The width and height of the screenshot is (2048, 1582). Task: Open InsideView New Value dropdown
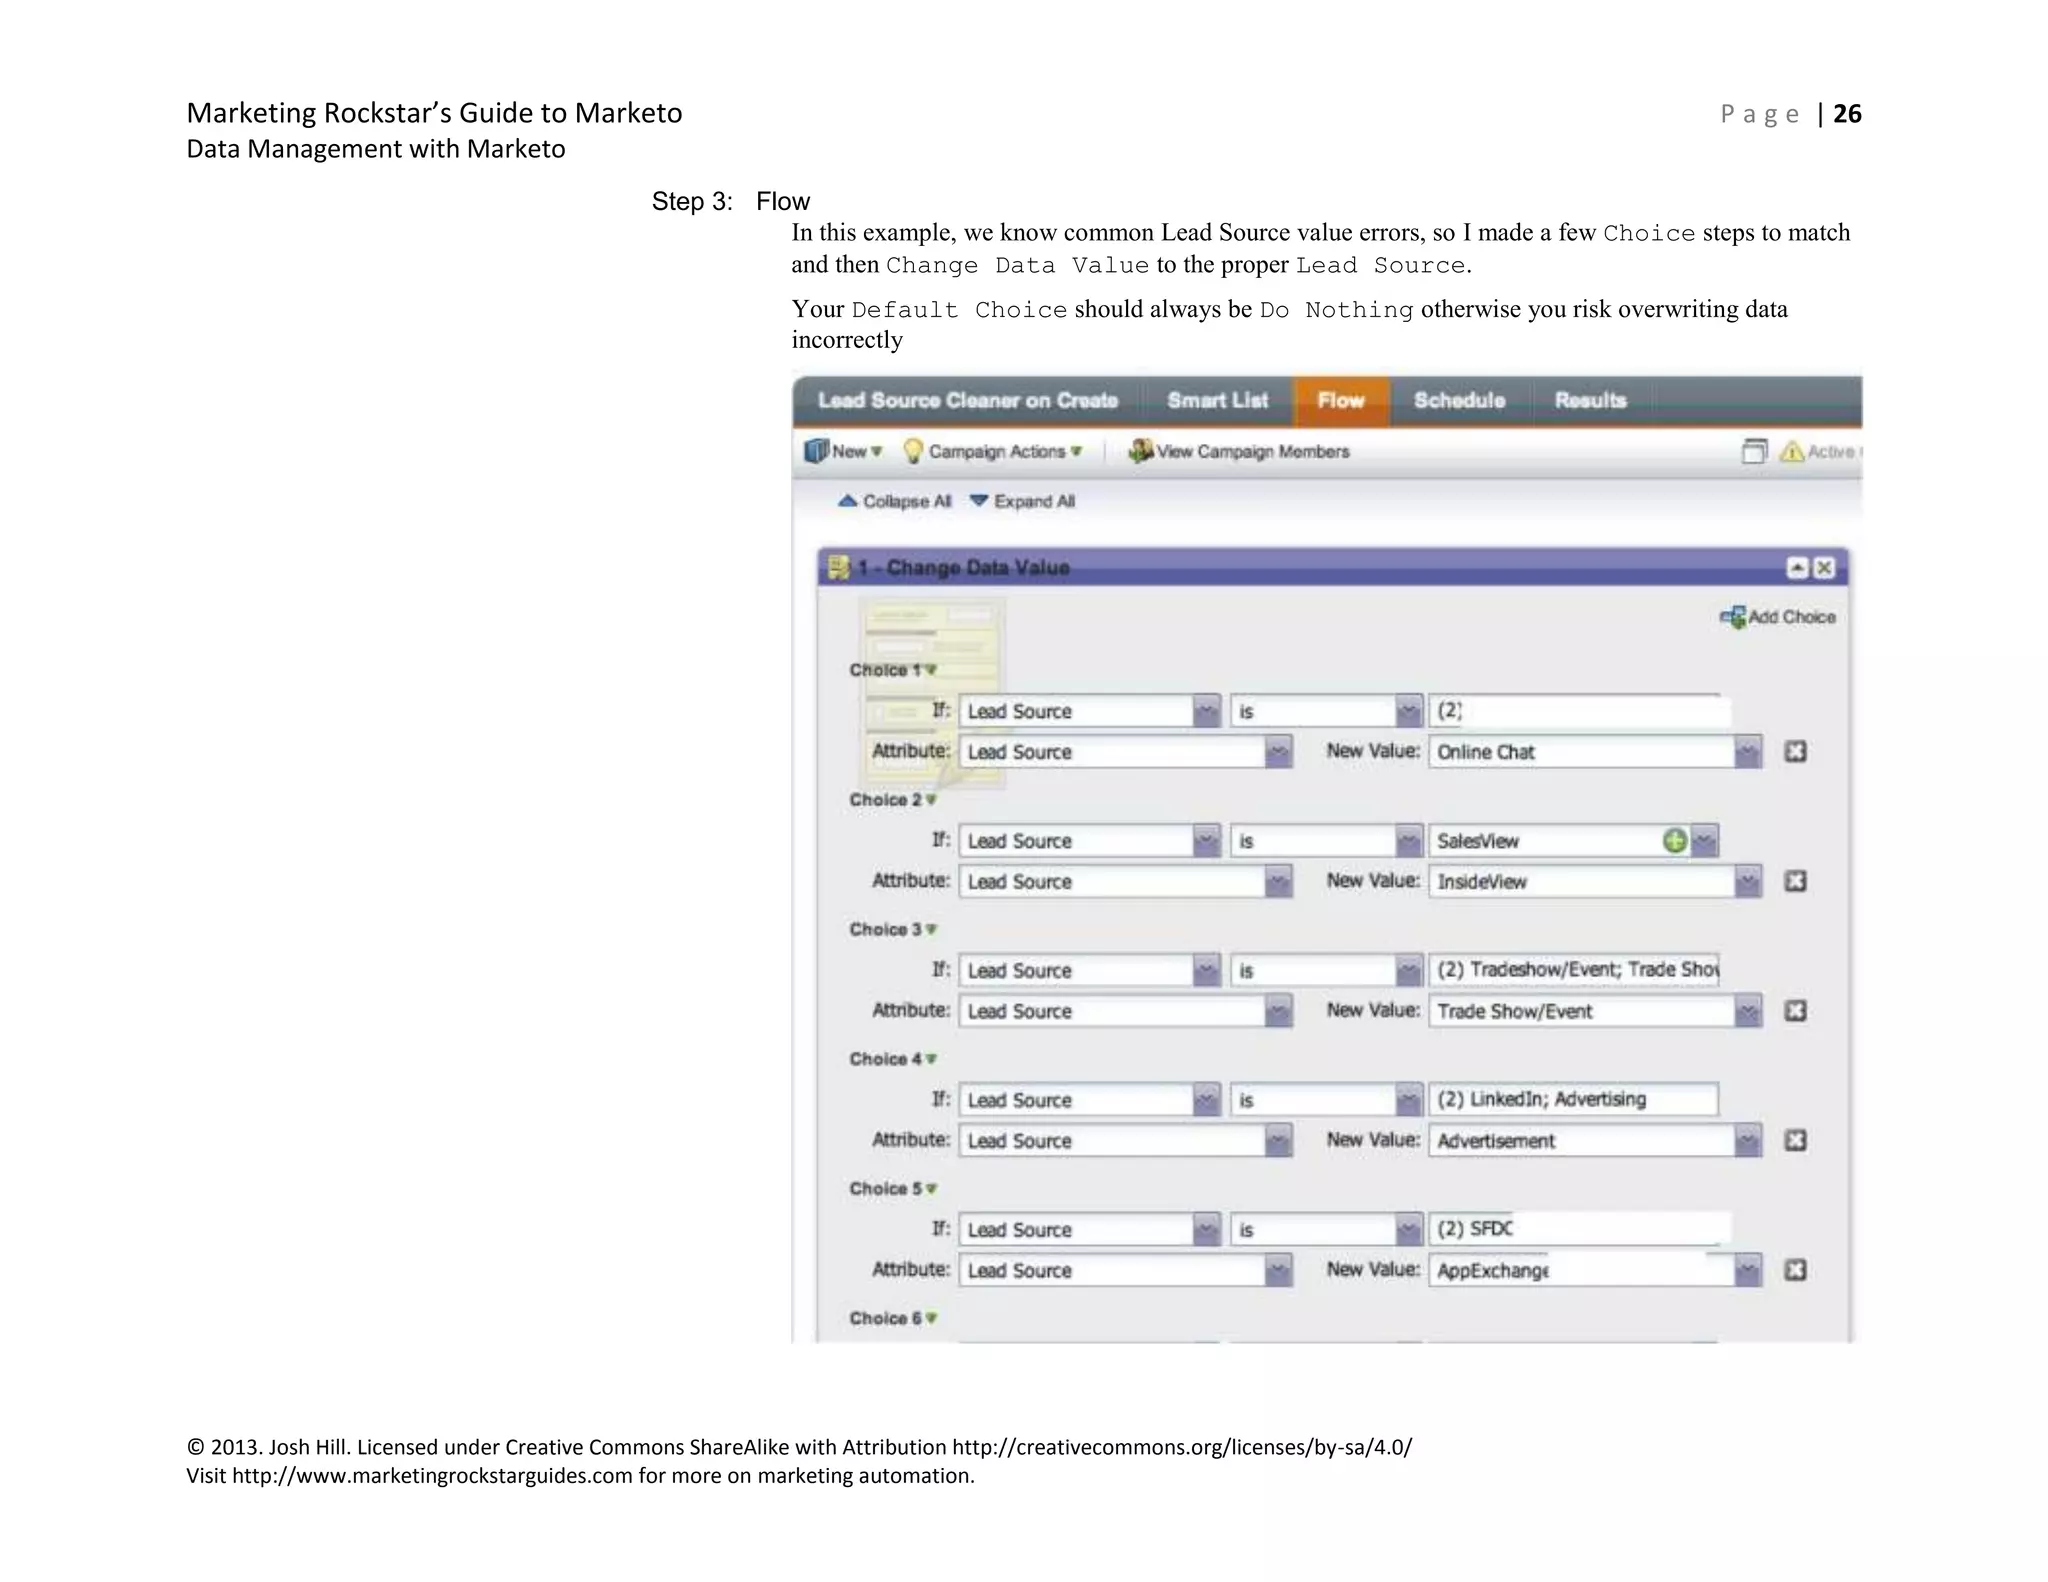(1747, 881)
